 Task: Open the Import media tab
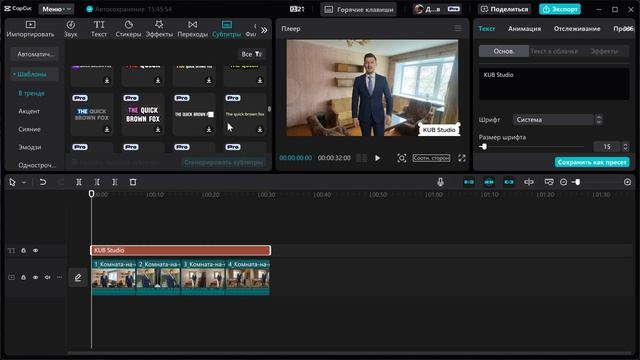pyautogui.click(x=30, y=29)
